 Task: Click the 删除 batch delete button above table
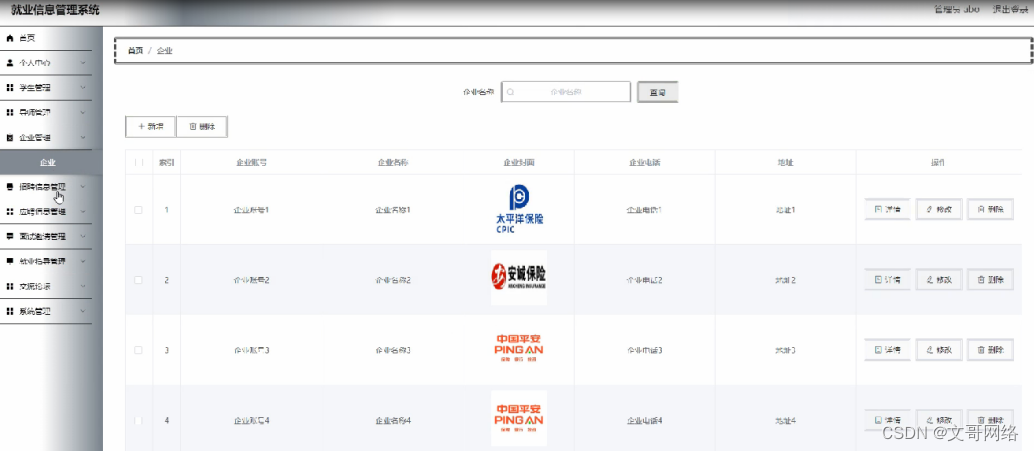click(x=202, y=127)
